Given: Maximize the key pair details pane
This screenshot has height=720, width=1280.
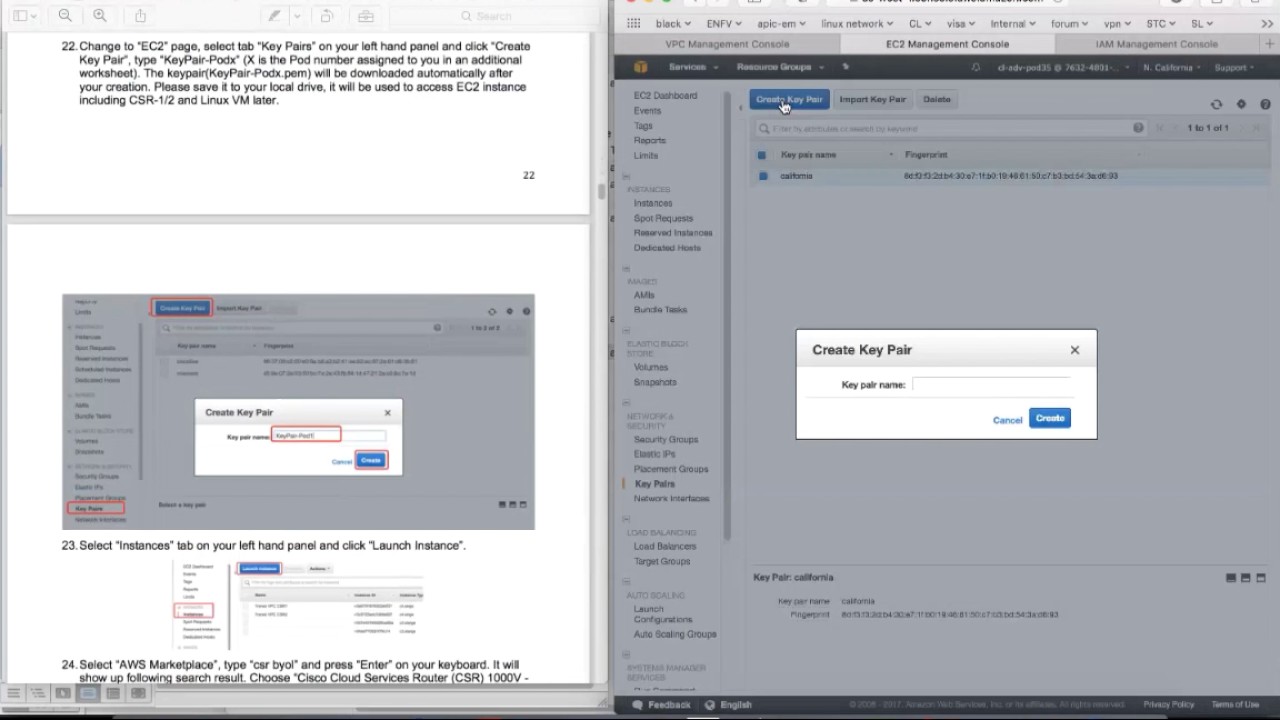Looking at the screenshot, I should [1261, 578].
